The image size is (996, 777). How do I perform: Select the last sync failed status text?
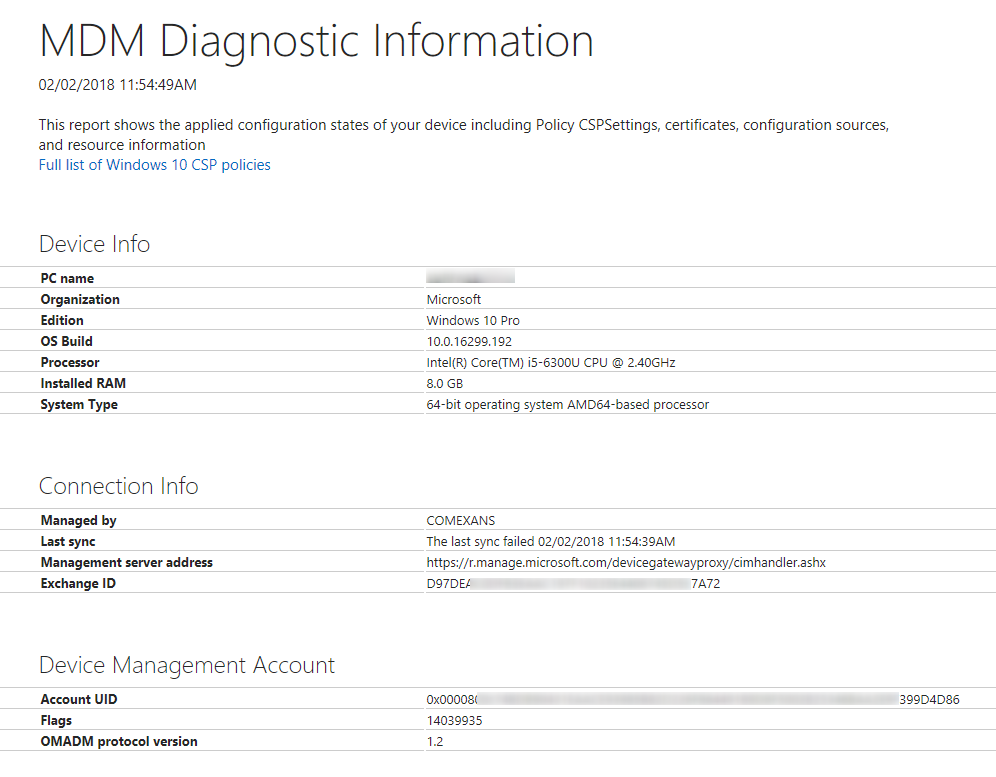(551, 541)
